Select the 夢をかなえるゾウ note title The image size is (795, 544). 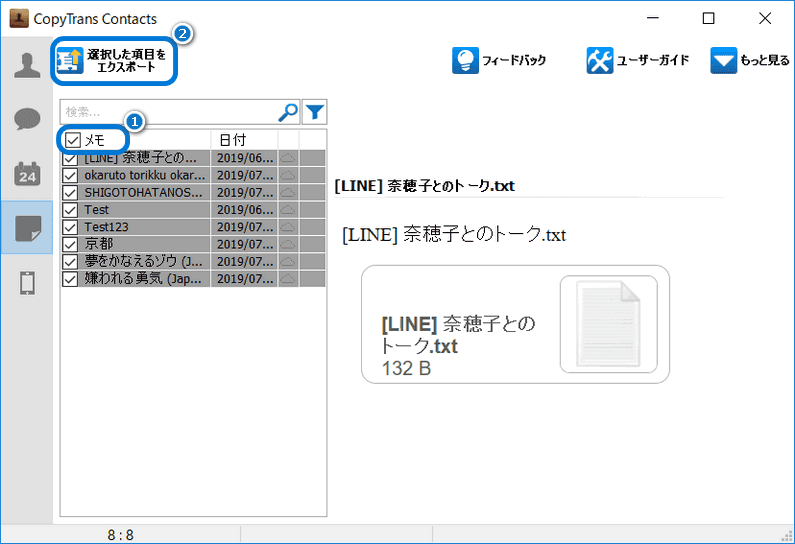[143, 262]
